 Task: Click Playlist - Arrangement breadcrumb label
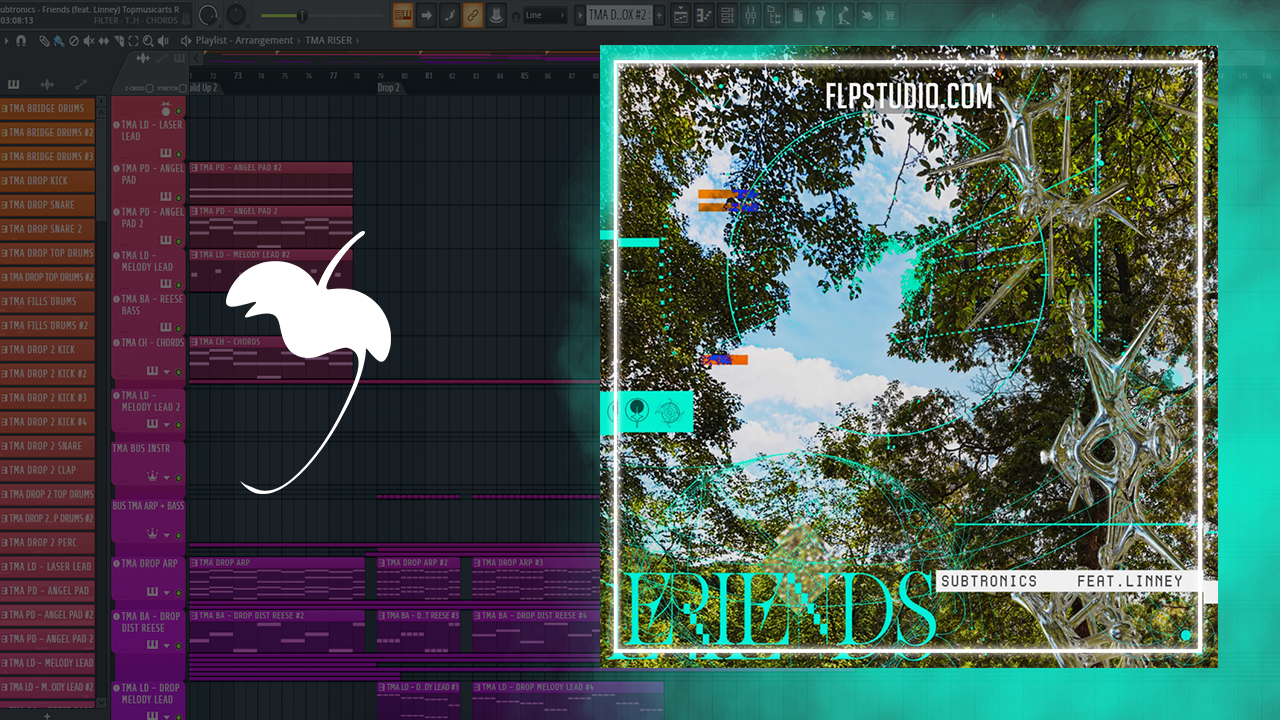[x=244, y=41]
